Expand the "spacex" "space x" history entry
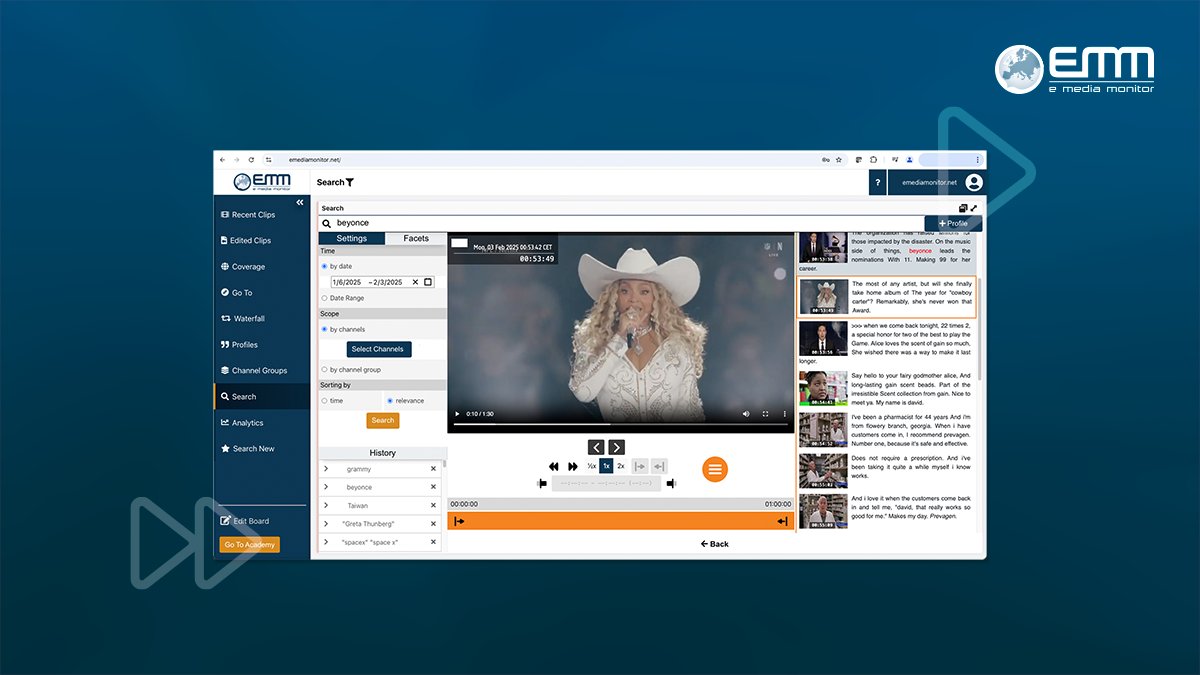The width and height of the screenshot is (1200, 675). (x=326, y=542)
